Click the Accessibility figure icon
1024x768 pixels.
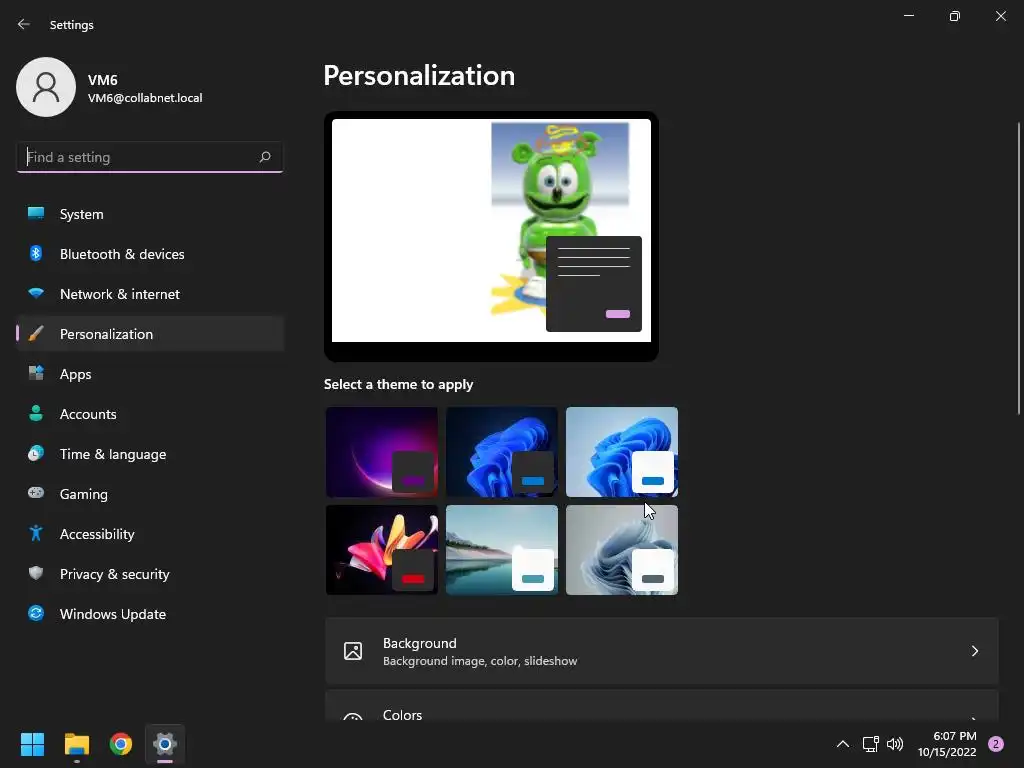pos(36,534)
